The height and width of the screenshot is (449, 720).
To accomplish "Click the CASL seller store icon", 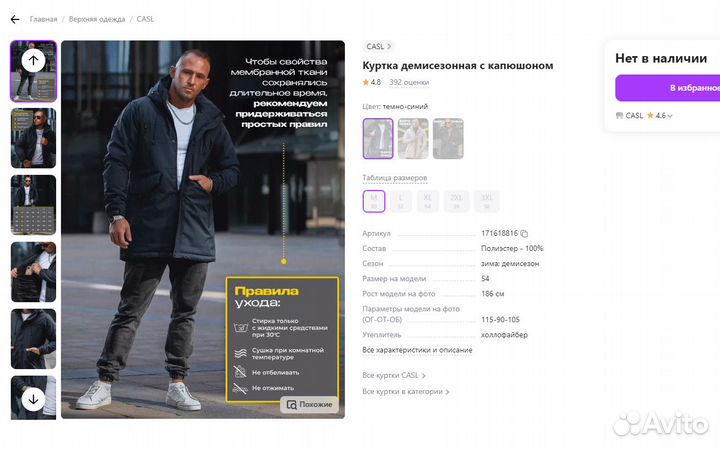I will (619, 116).
